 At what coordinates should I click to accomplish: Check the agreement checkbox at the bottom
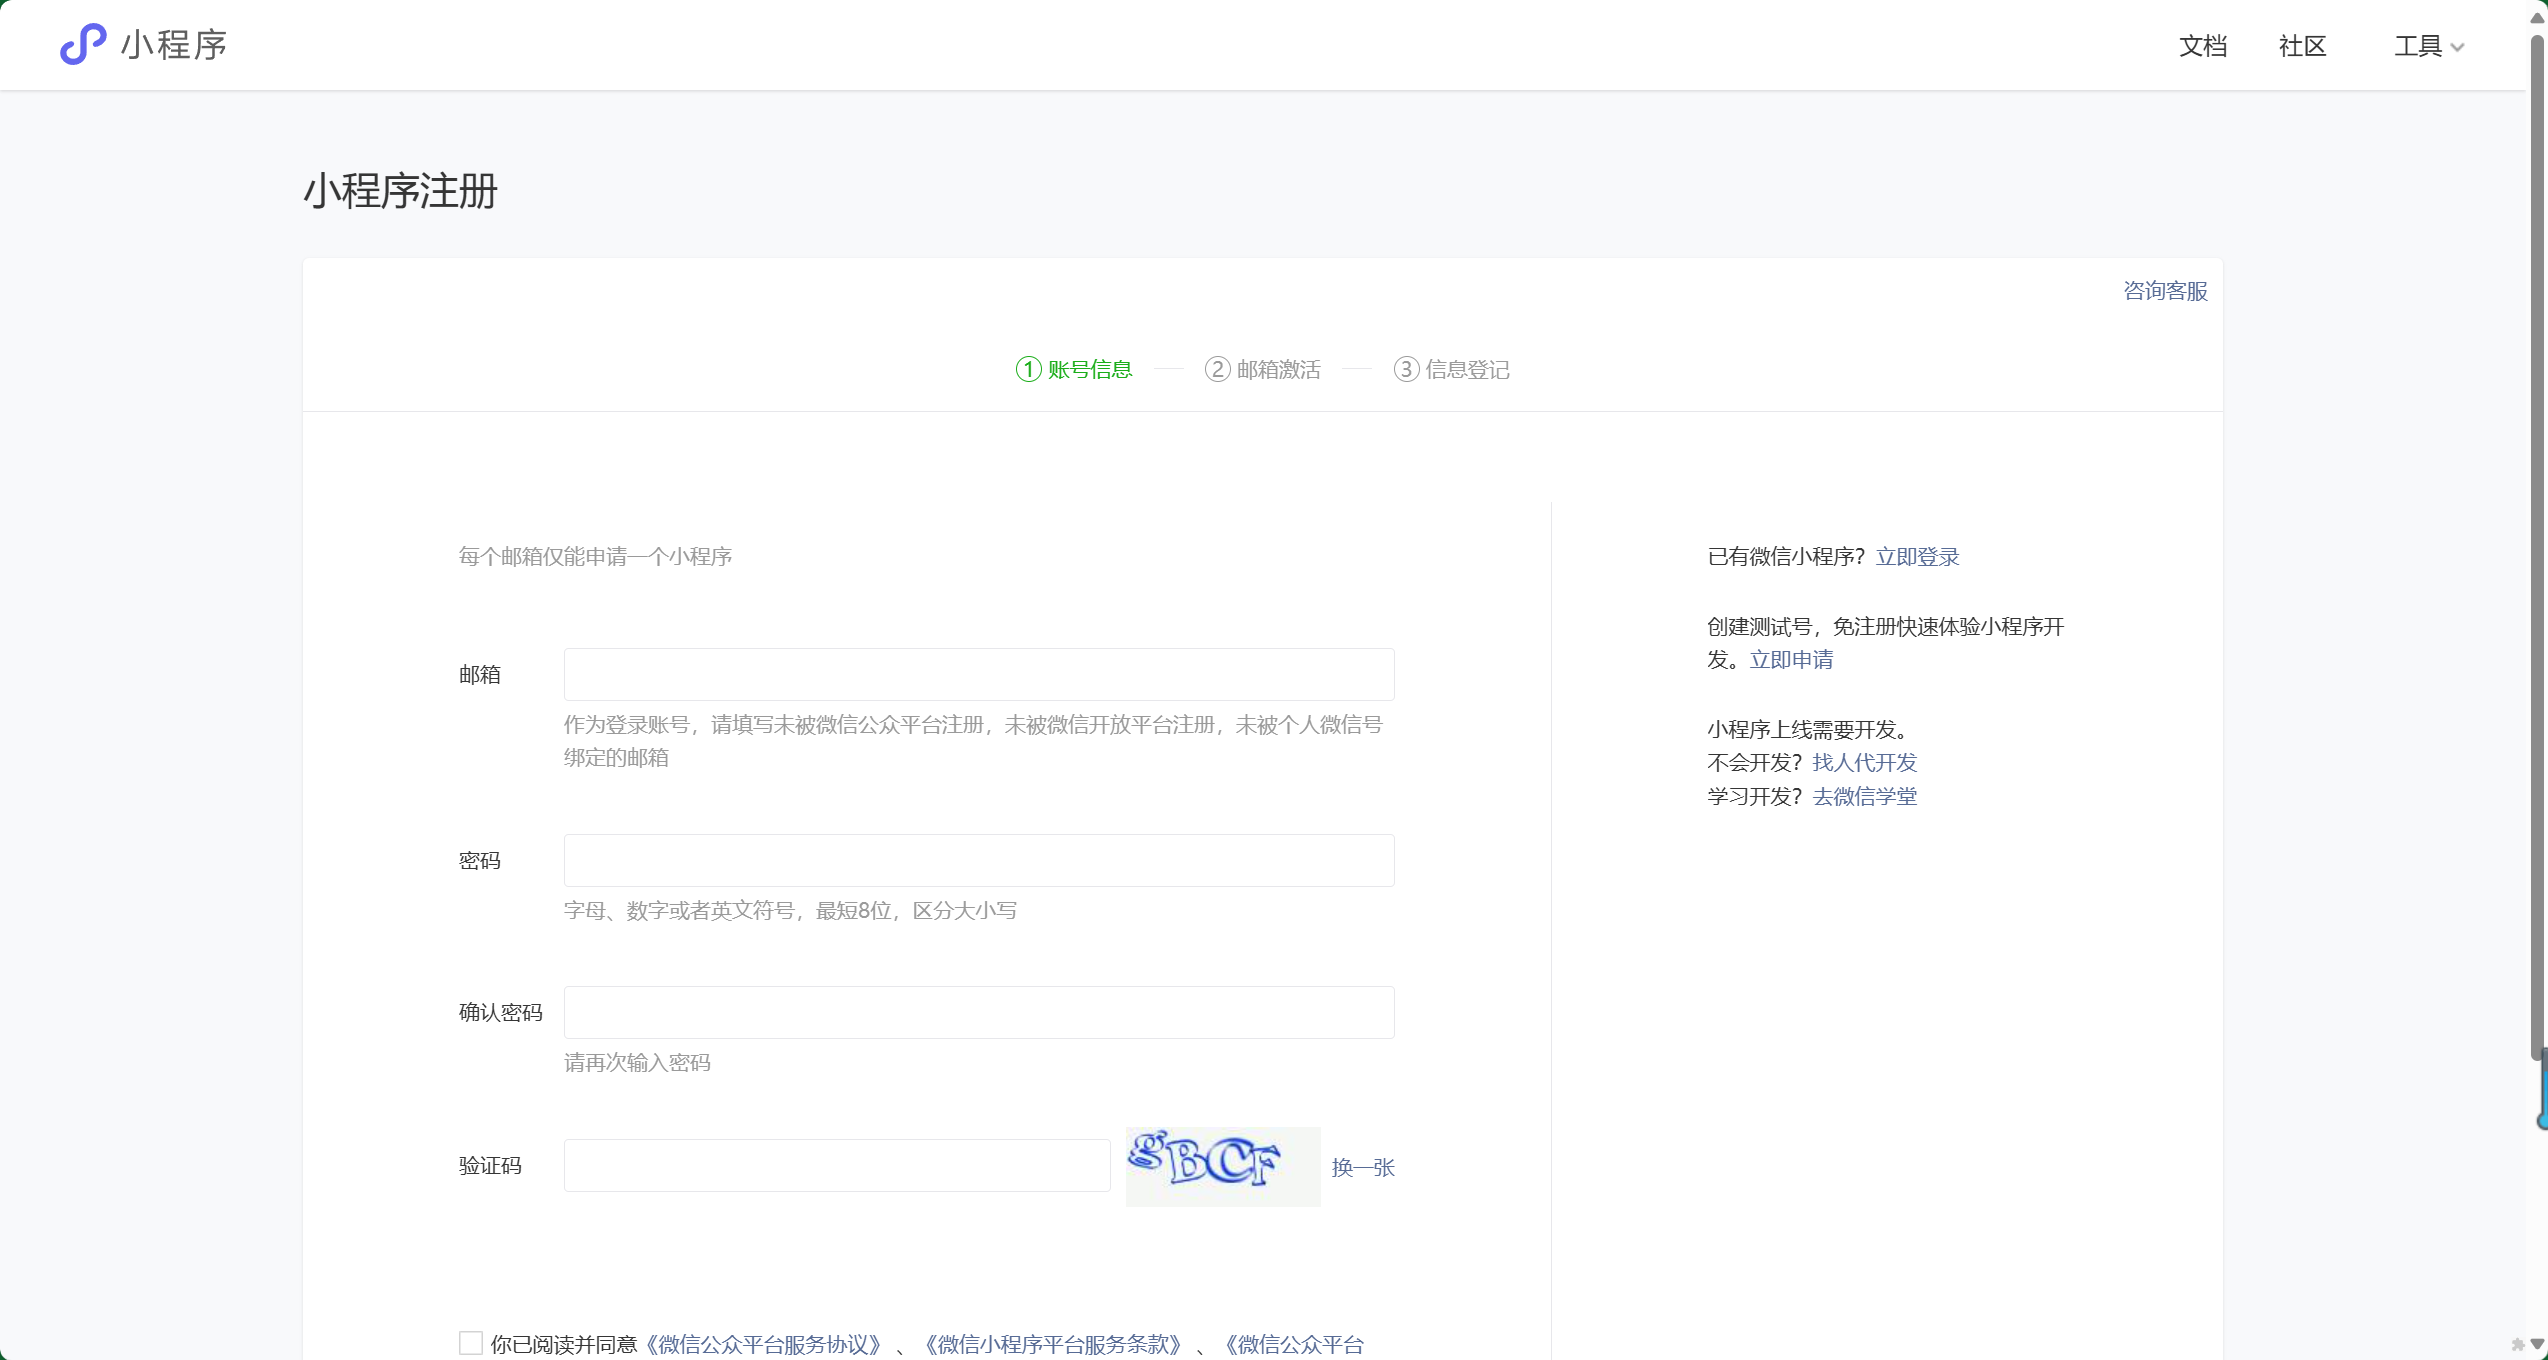tap(471, 1343)
